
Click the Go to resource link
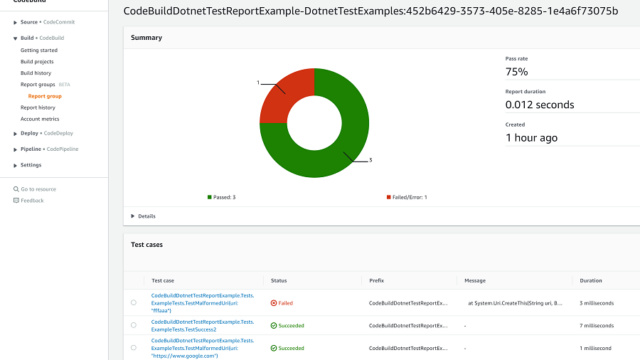pos(38,189)
